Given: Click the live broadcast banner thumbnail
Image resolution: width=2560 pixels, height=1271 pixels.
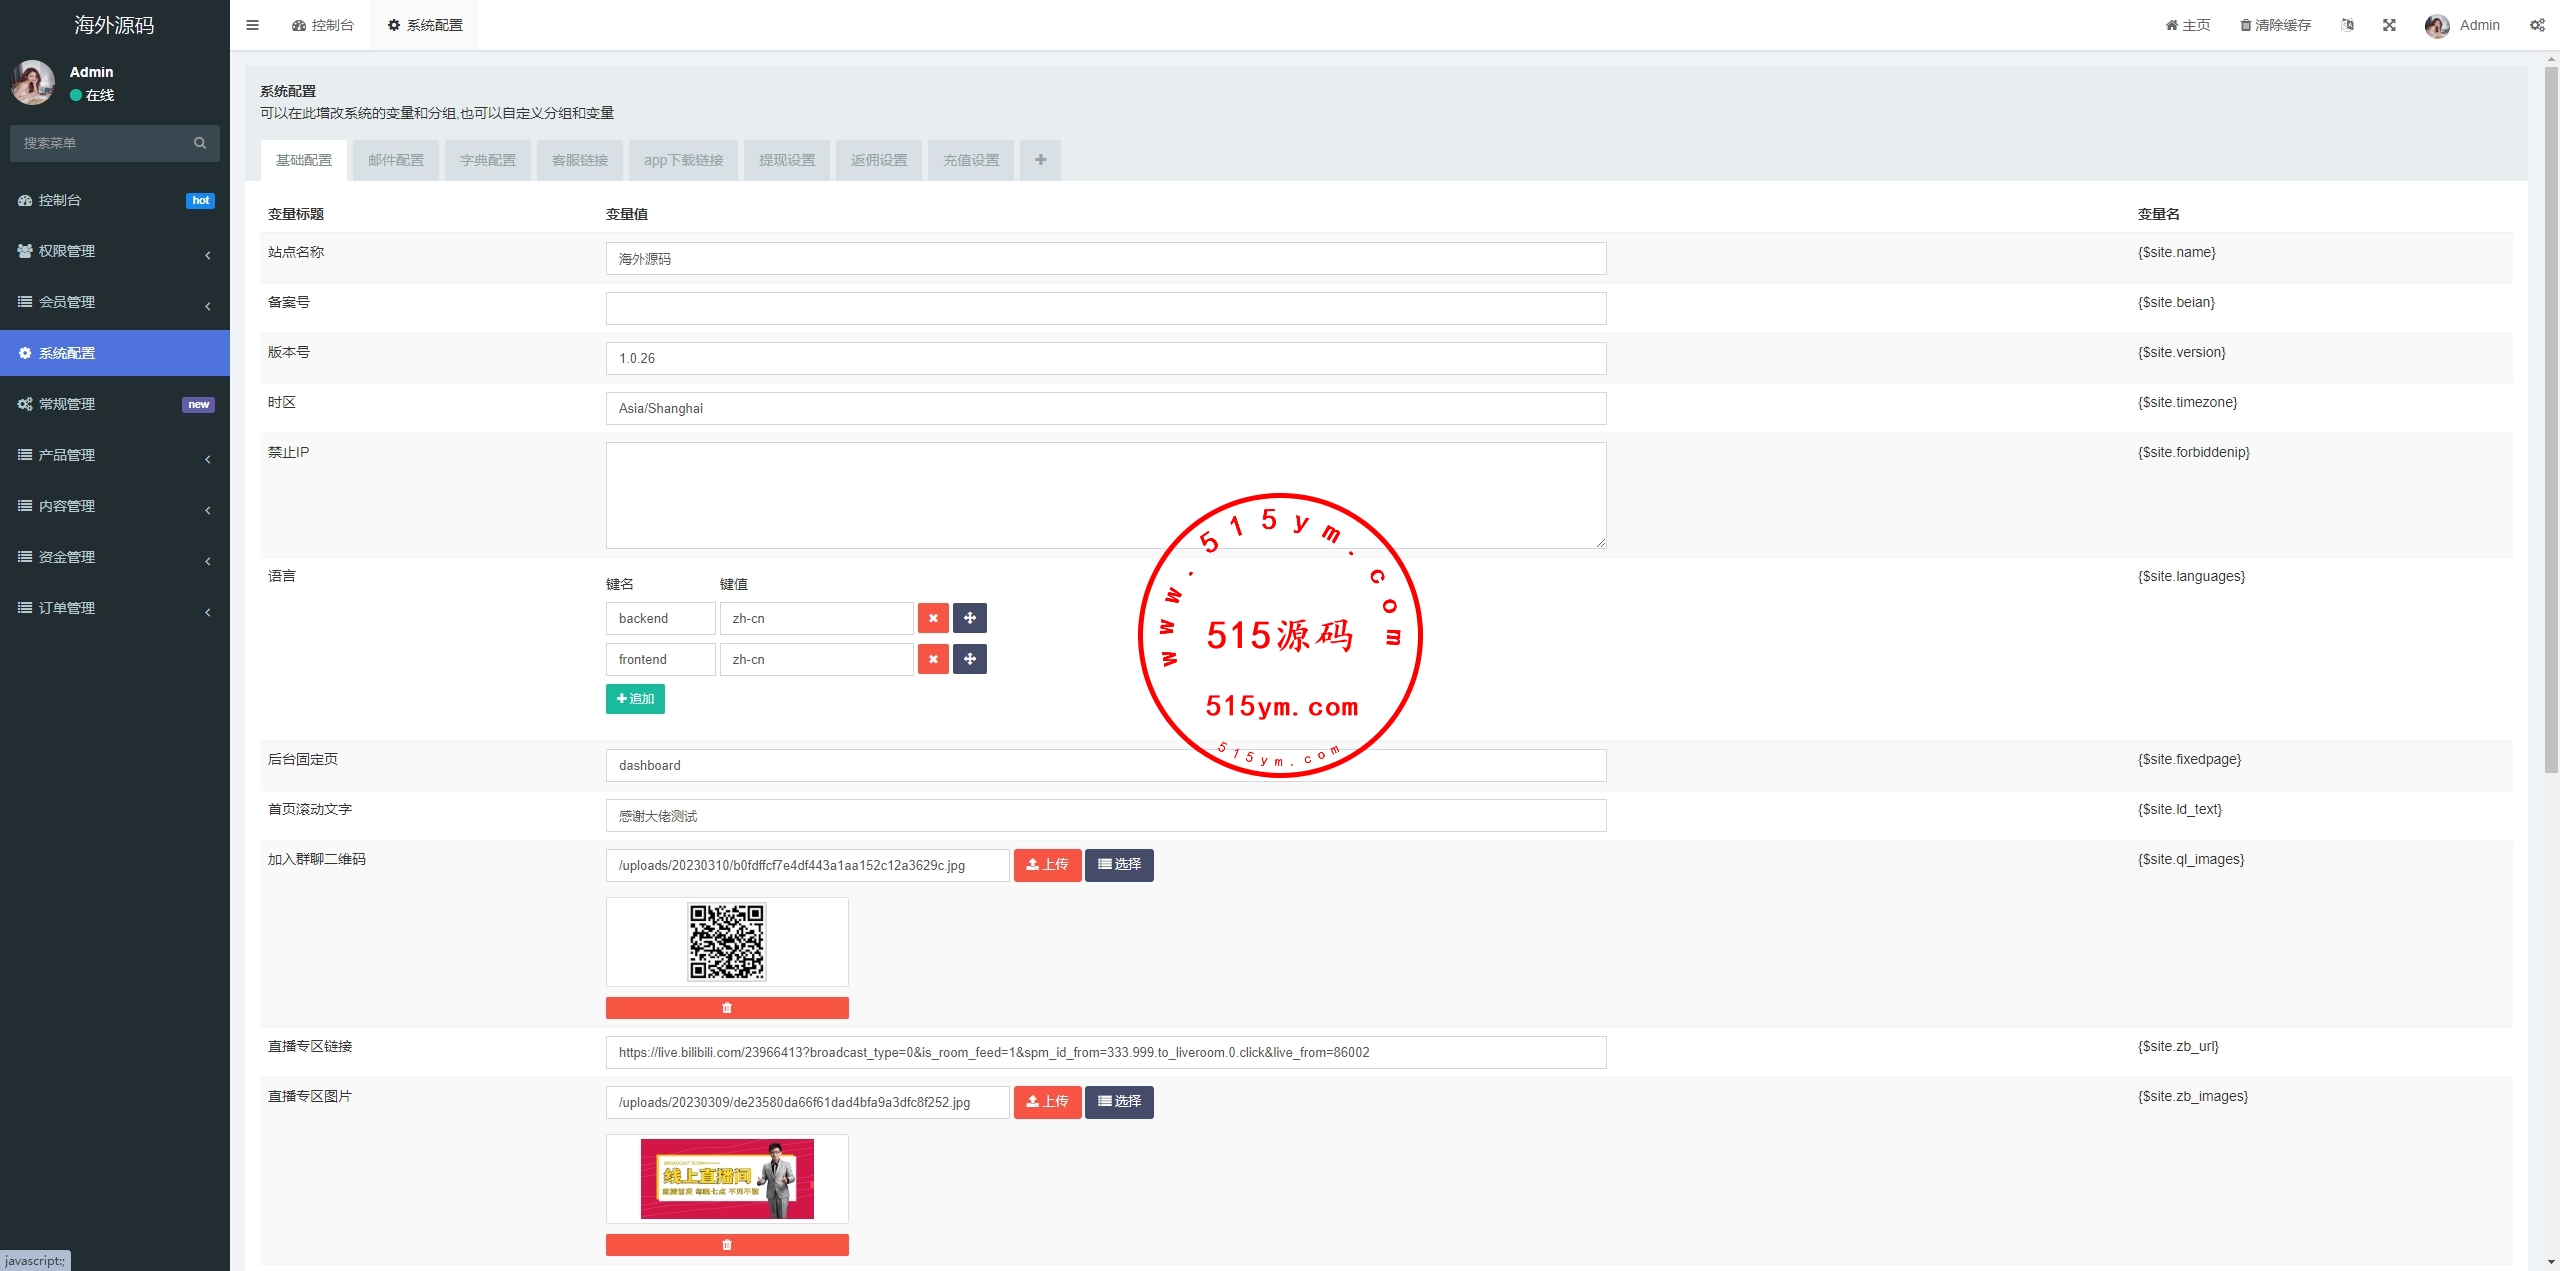Looking at the screenshot, I should click(x=727, y=1179).
